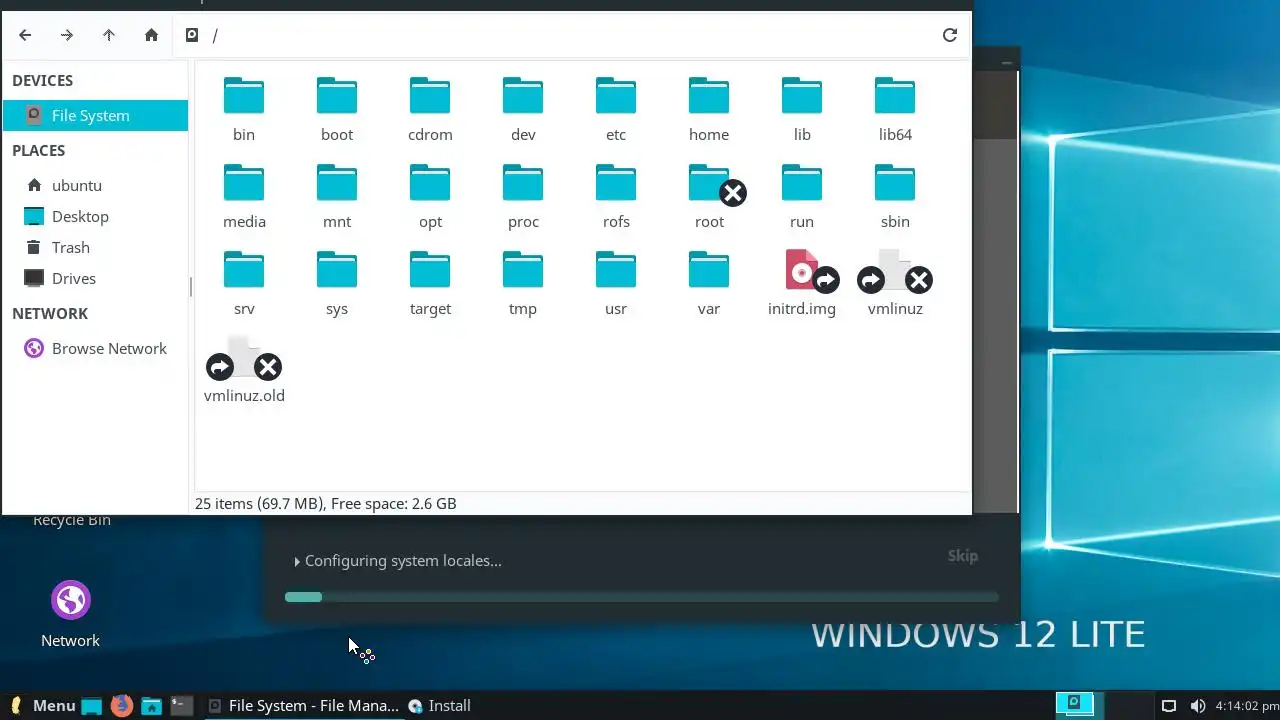
Task: Navigate up to parent folder
Action: [x=109, y=35]
